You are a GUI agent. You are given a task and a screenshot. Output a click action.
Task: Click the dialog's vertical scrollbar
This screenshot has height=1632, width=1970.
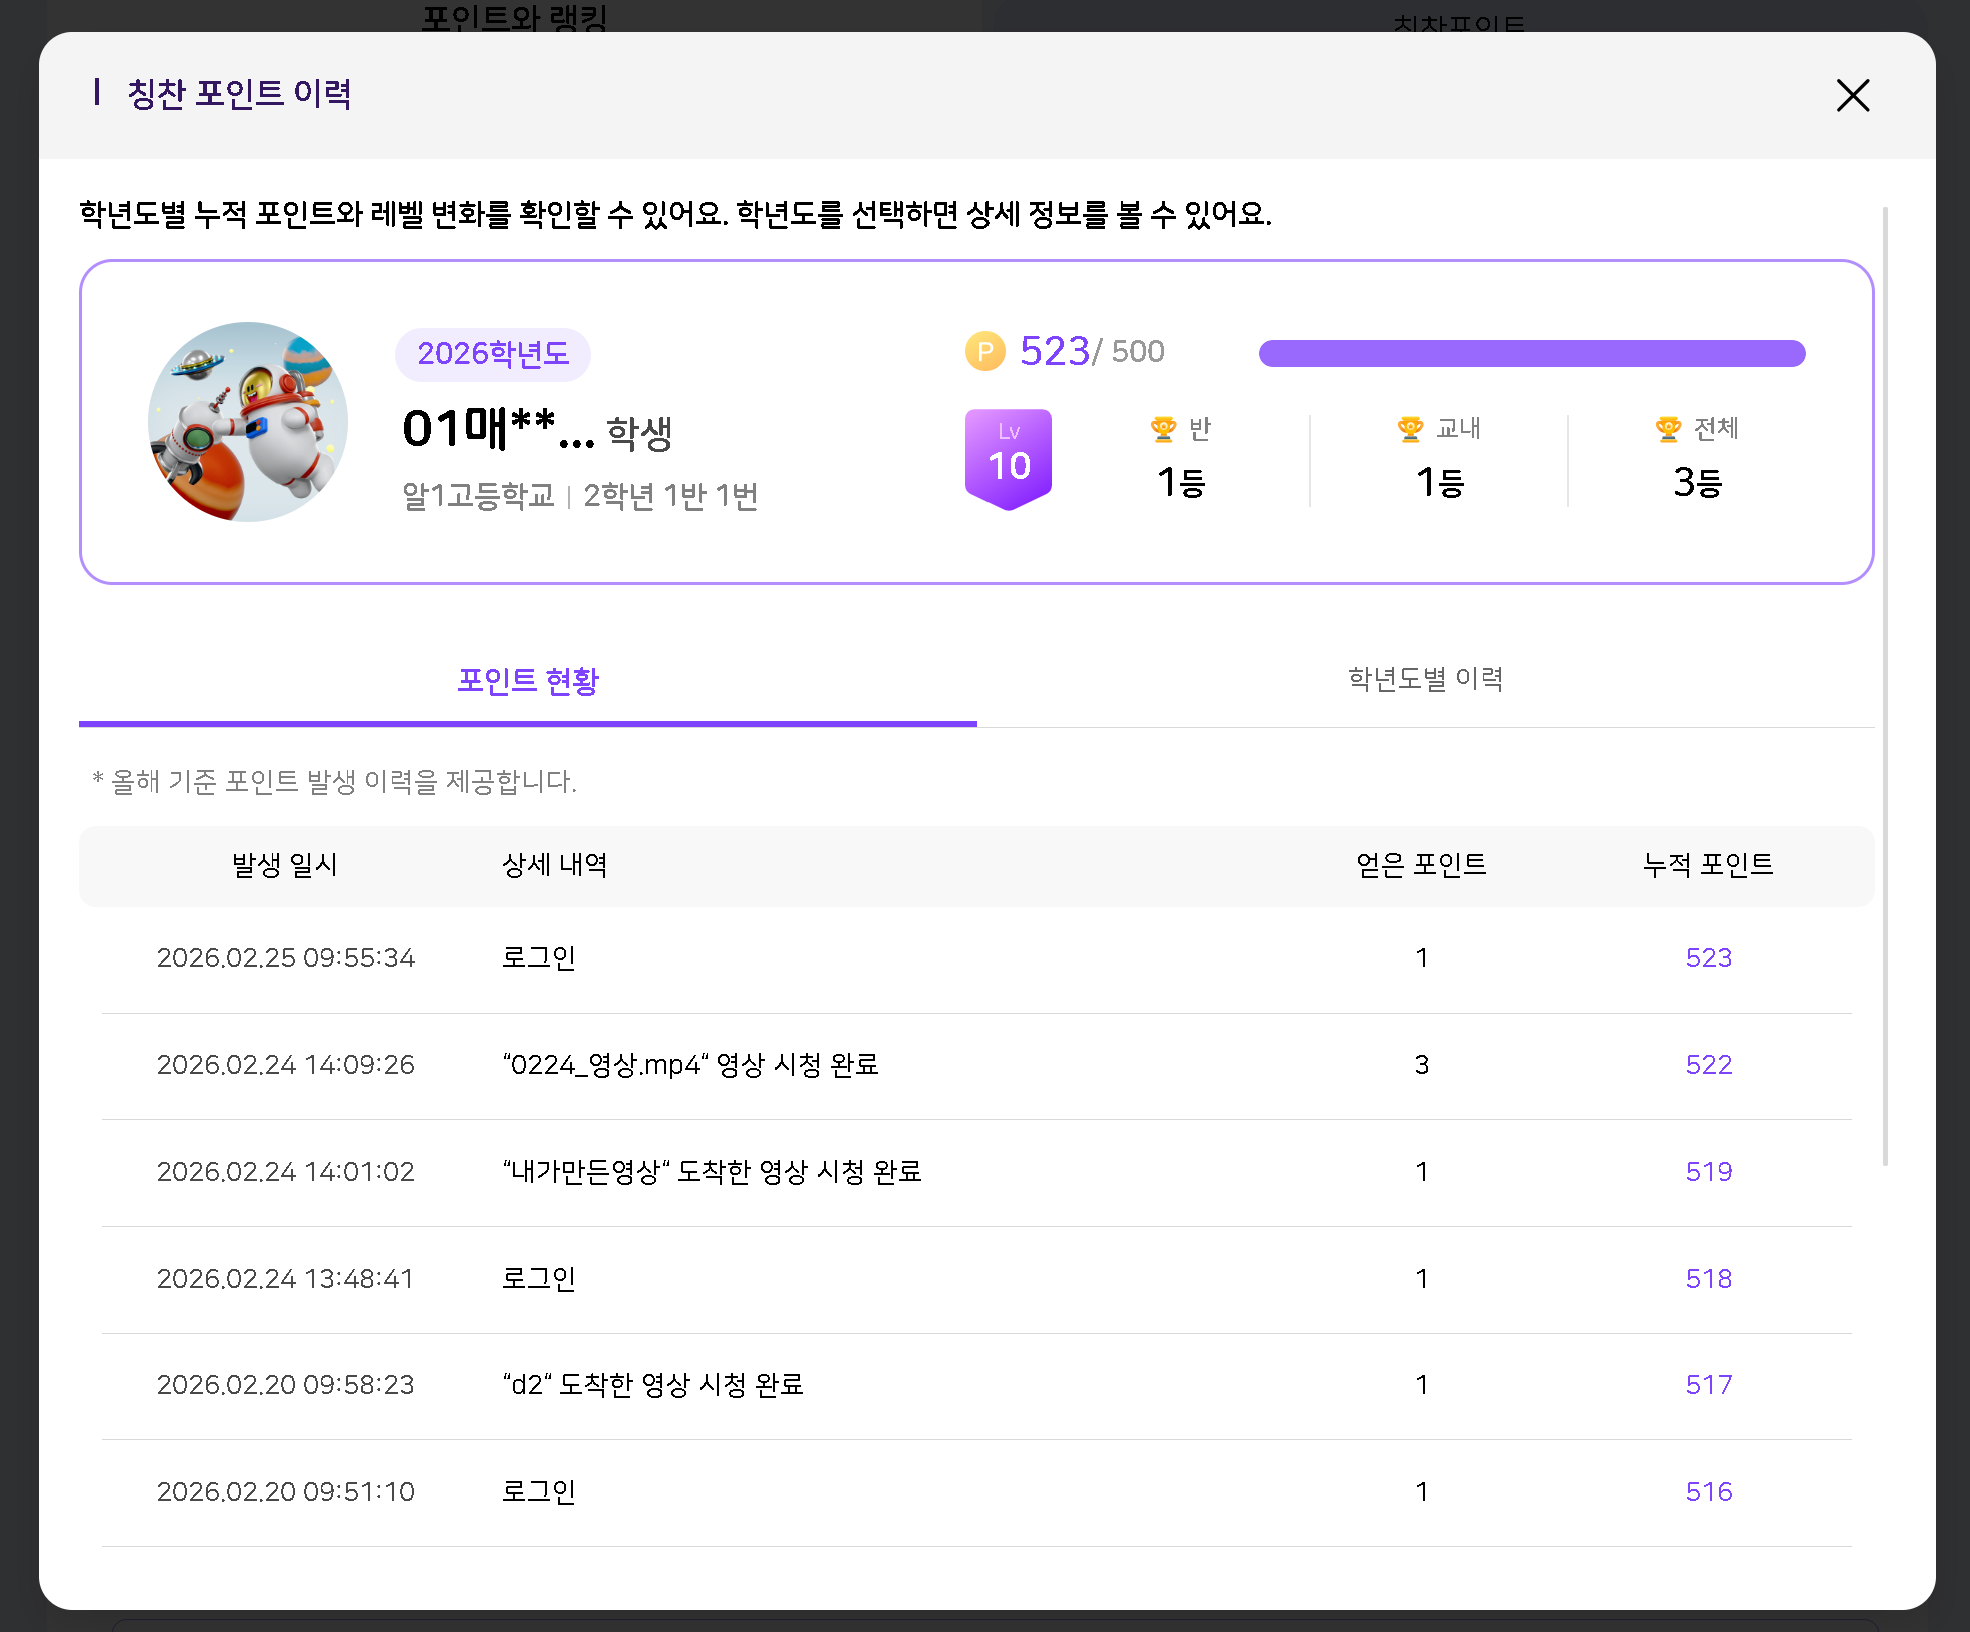[1885, 686]
